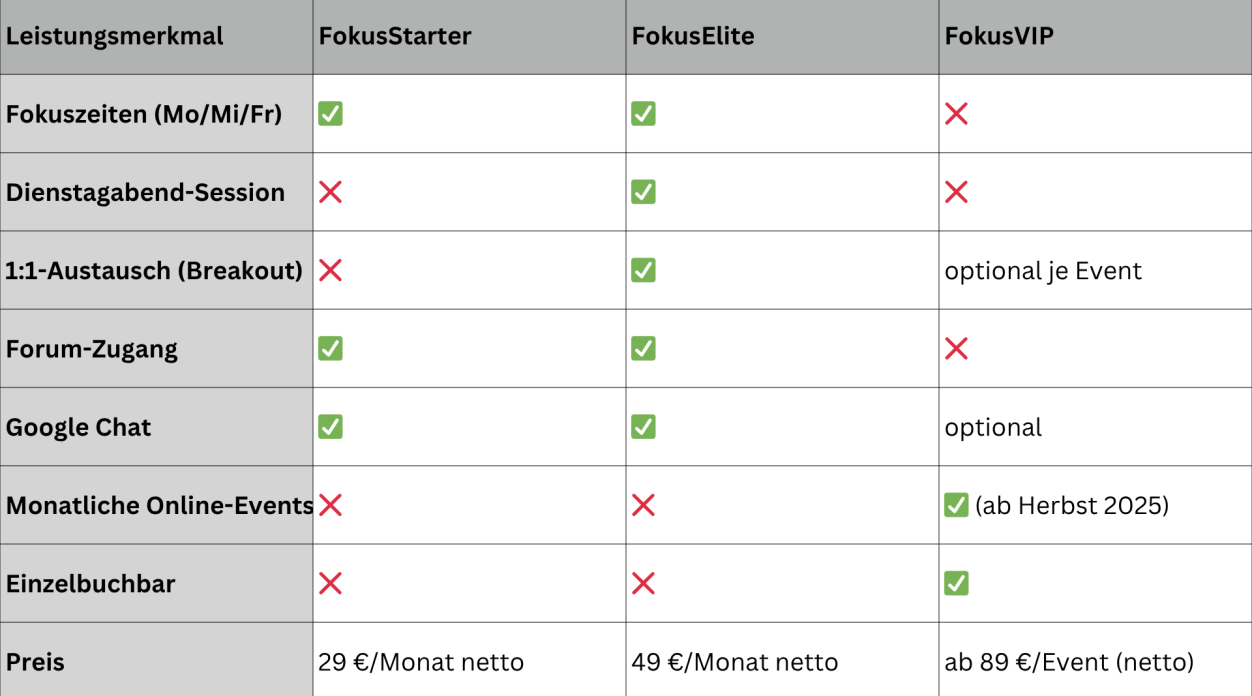Image resolution: width=1252 pixels, height=696 pixels.
Task: Select the red cross for FokusStarter Dienstagabend-Session
Action: 330,192
